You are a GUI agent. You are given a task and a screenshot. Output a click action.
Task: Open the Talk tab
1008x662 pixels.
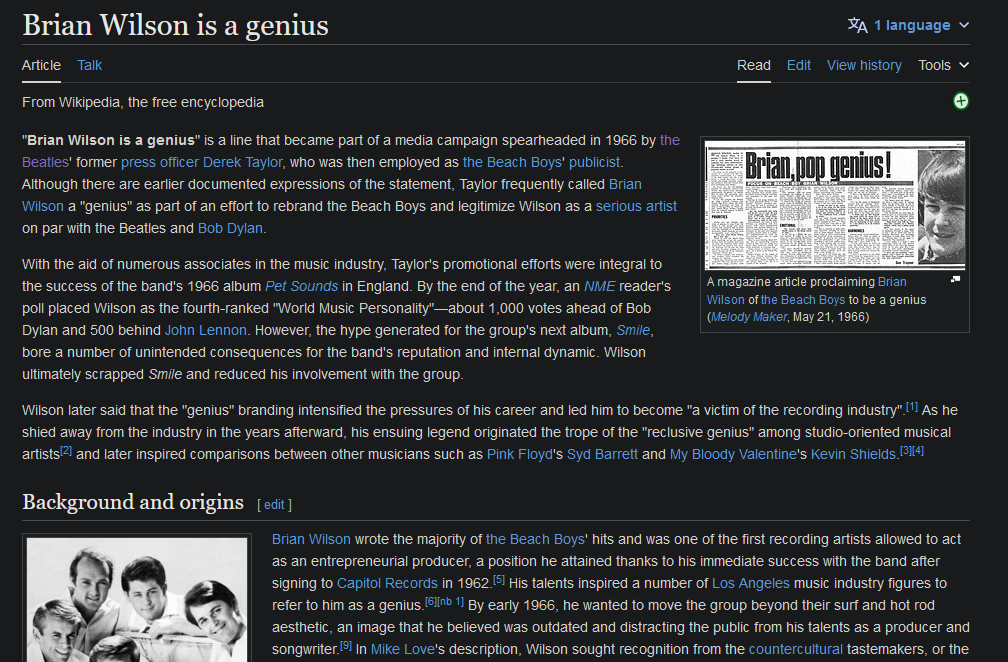(89, 65)
